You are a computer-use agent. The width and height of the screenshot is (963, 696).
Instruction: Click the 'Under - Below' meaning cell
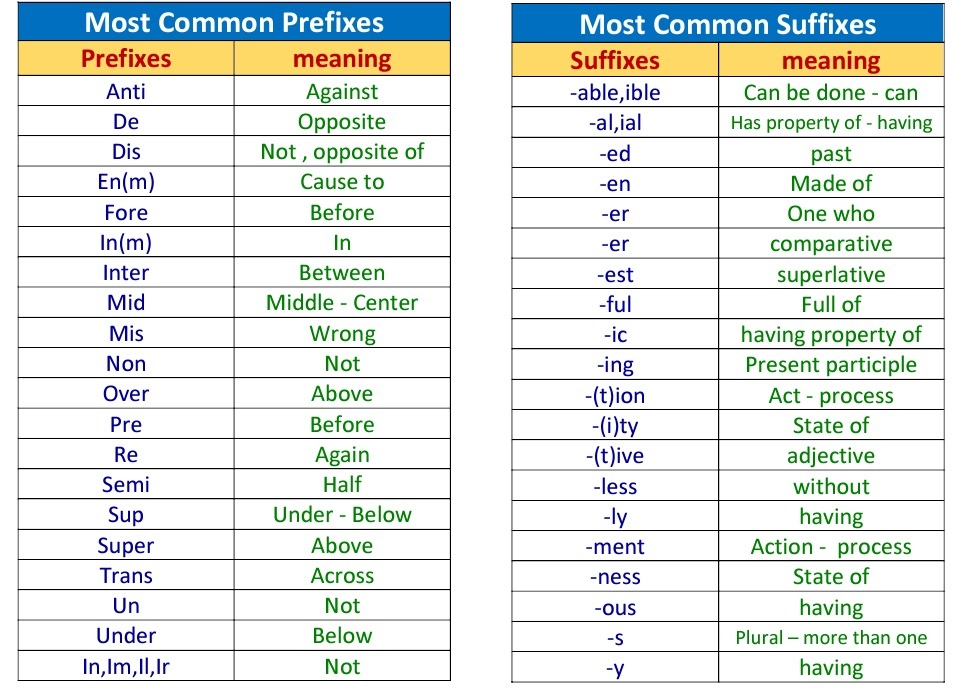342,514
